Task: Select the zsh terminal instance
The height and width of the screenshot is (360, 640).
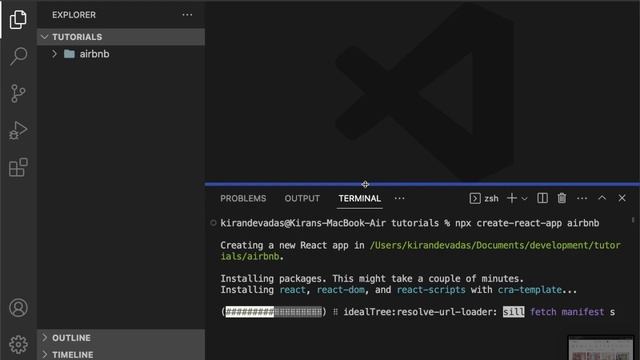Action: click(x=484, y=198)
